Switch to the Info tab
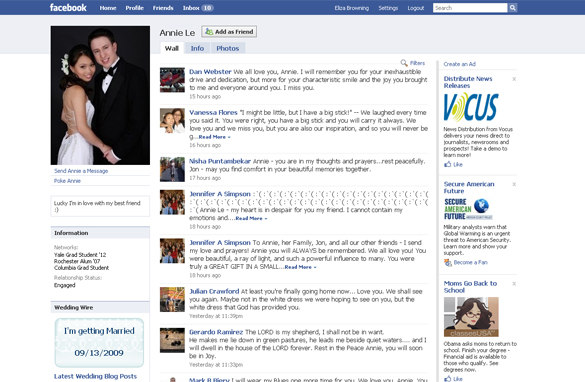Screen dimensions: 585x382 pos(197,48)
